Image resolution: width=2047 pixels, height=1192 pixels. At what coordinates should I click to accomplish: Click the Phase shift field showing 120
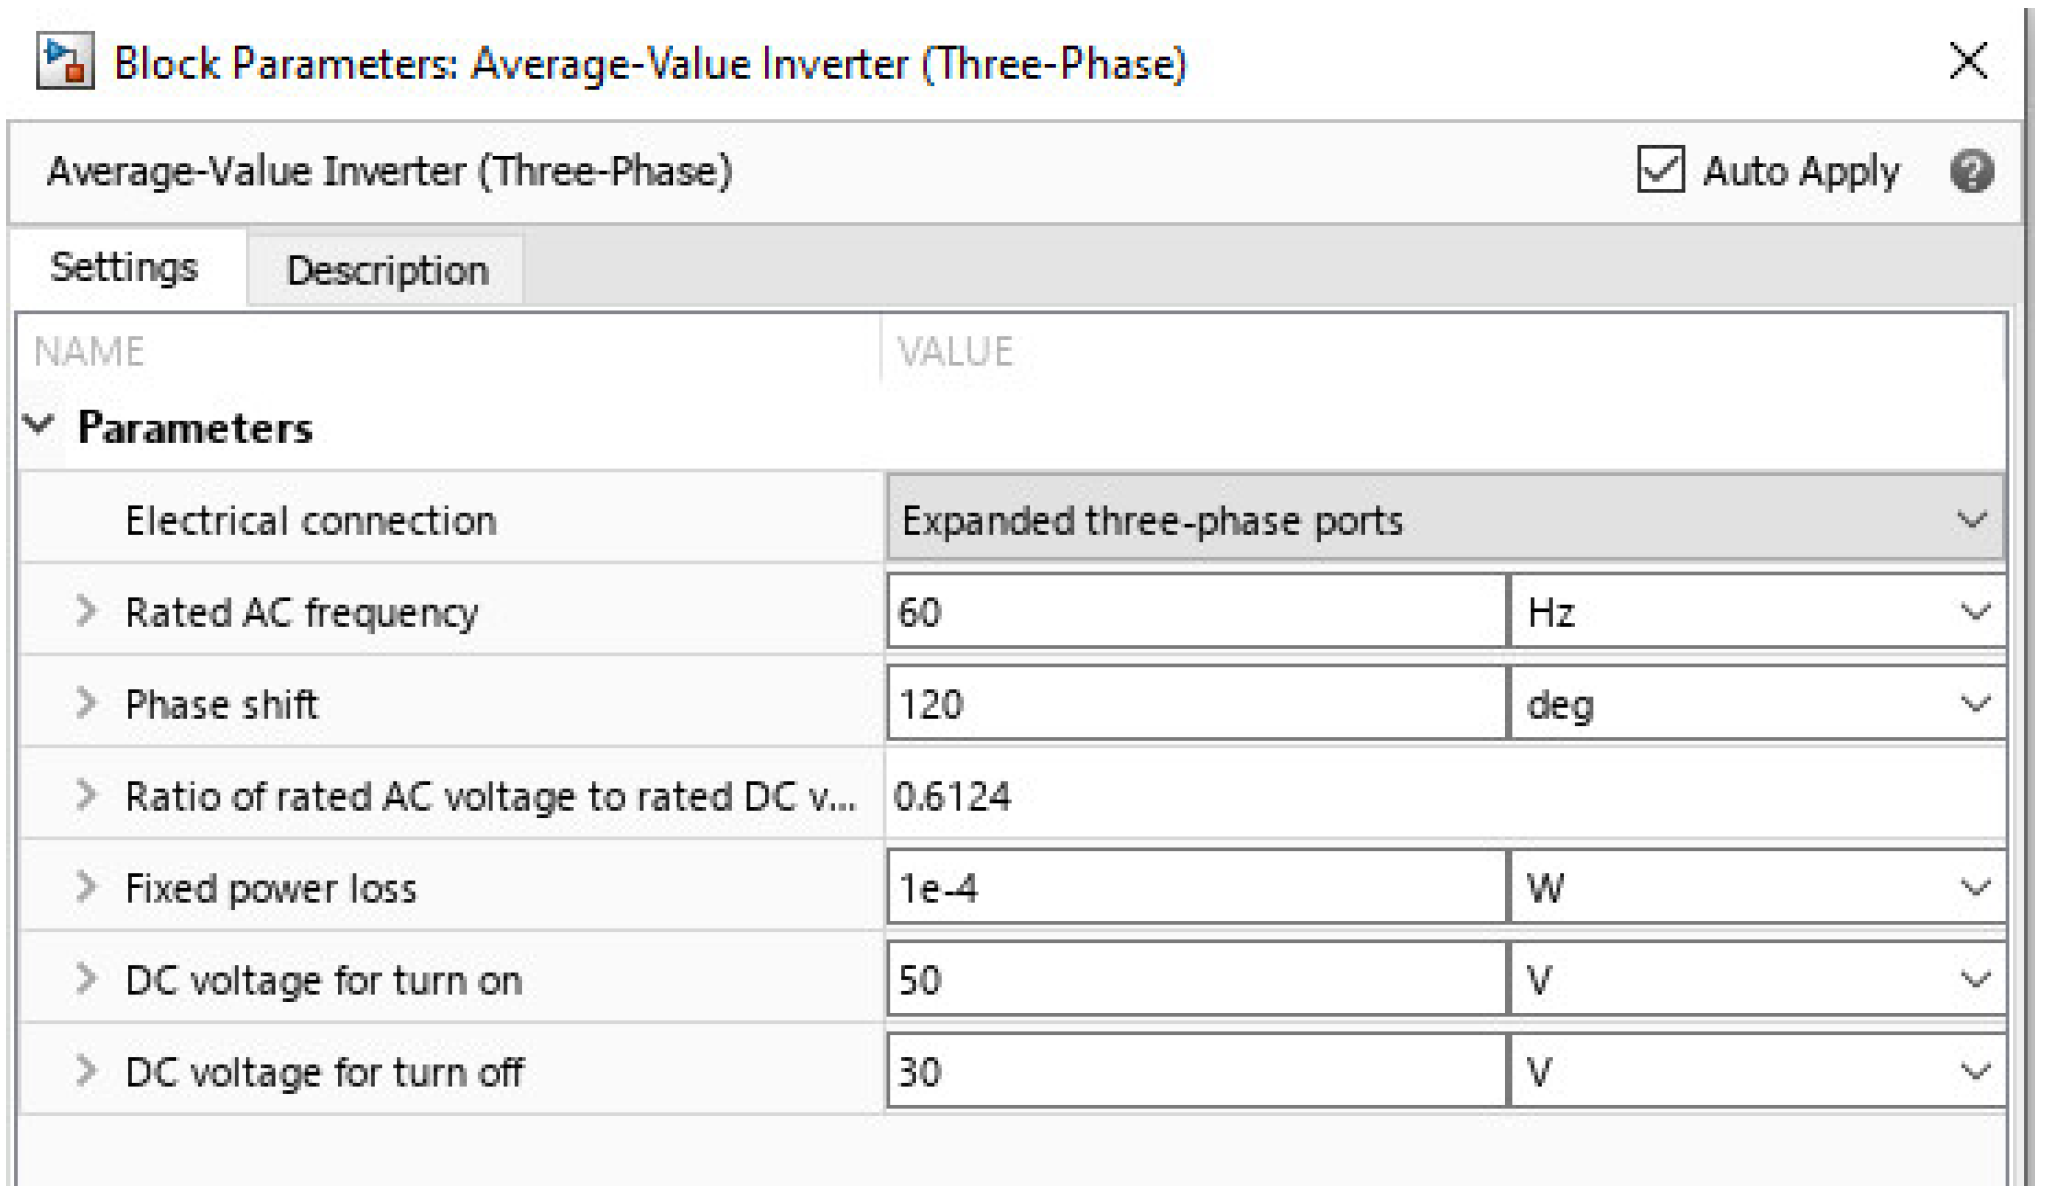coord(1196,703)
